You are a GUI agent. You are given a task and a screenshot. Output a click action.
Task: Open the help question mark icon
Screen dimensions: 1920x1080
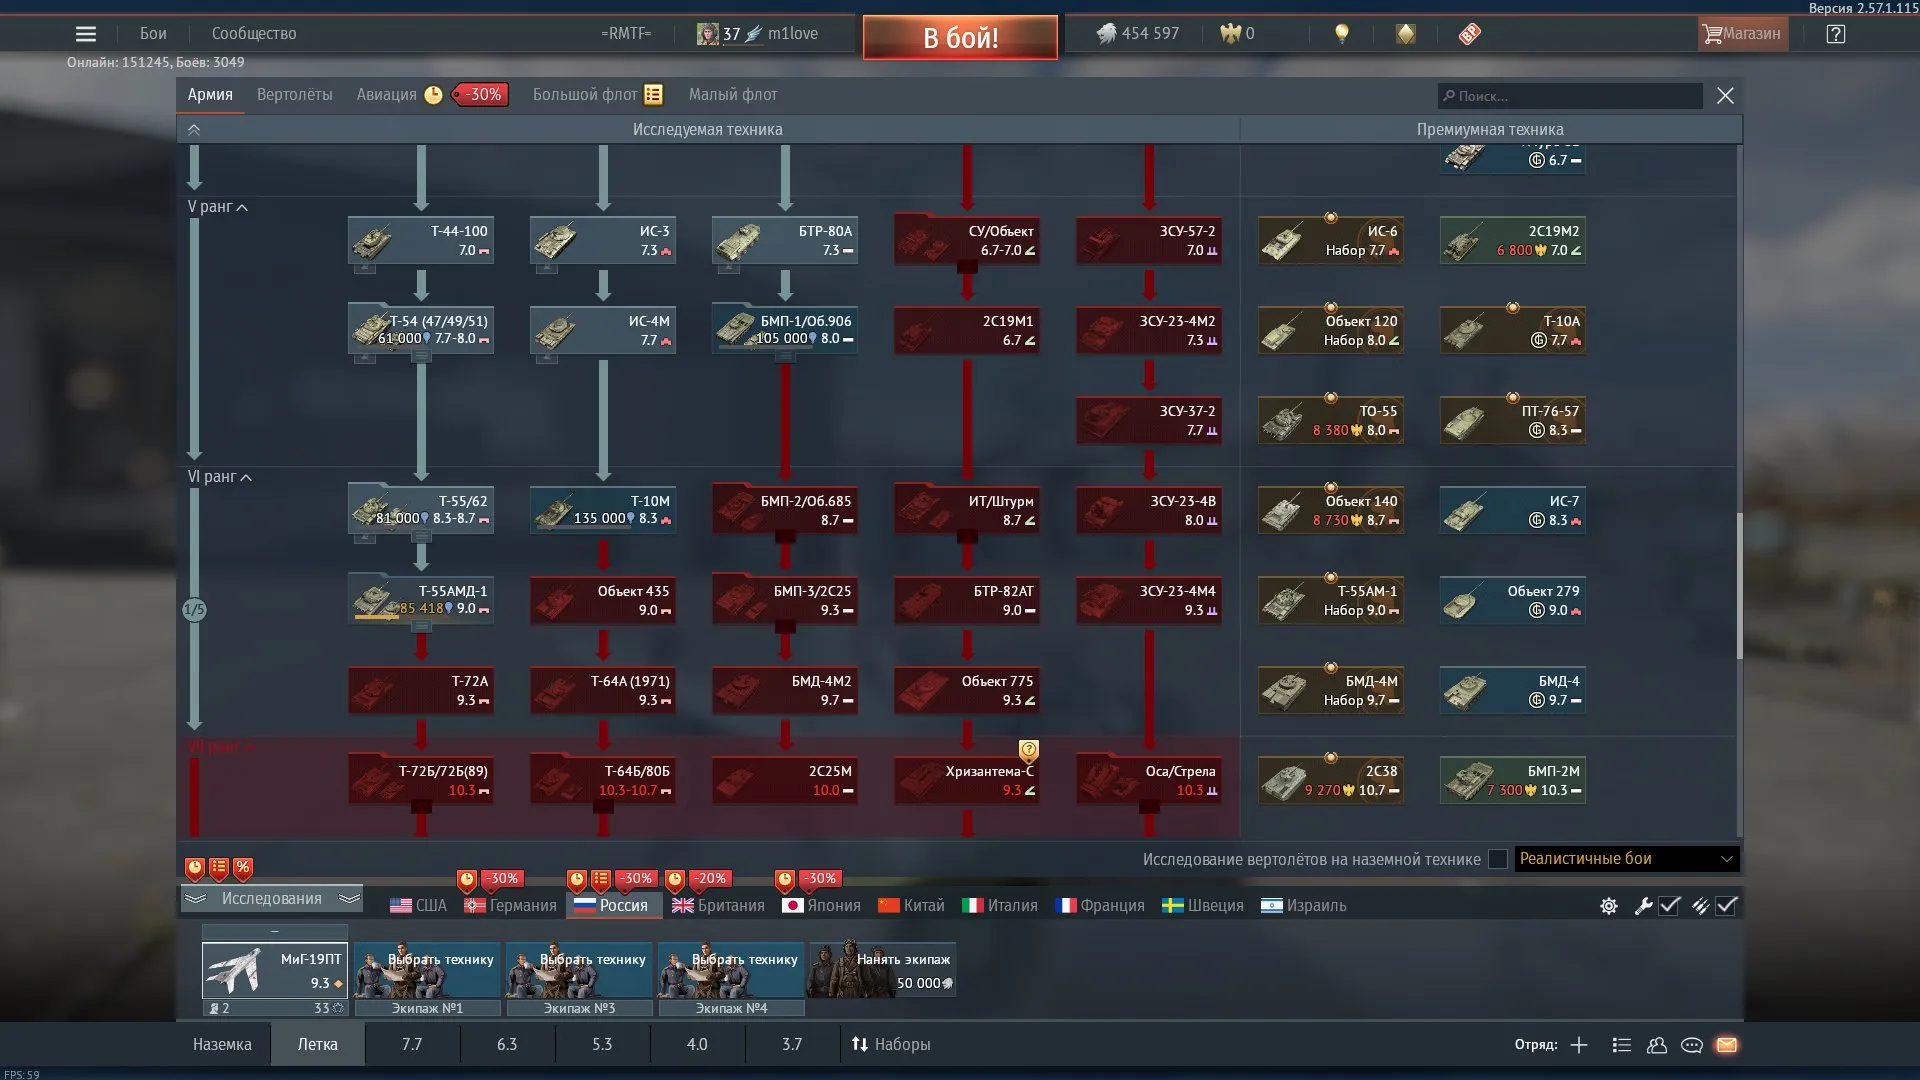click(x=1835, y=34)
